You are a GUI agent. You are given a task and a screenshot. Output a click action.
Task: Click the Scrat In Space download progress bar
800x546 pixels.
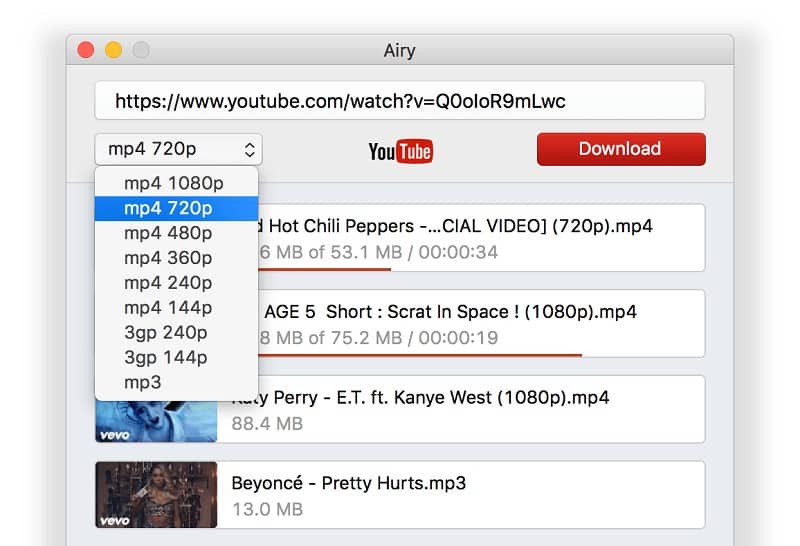tap(420, 354)
